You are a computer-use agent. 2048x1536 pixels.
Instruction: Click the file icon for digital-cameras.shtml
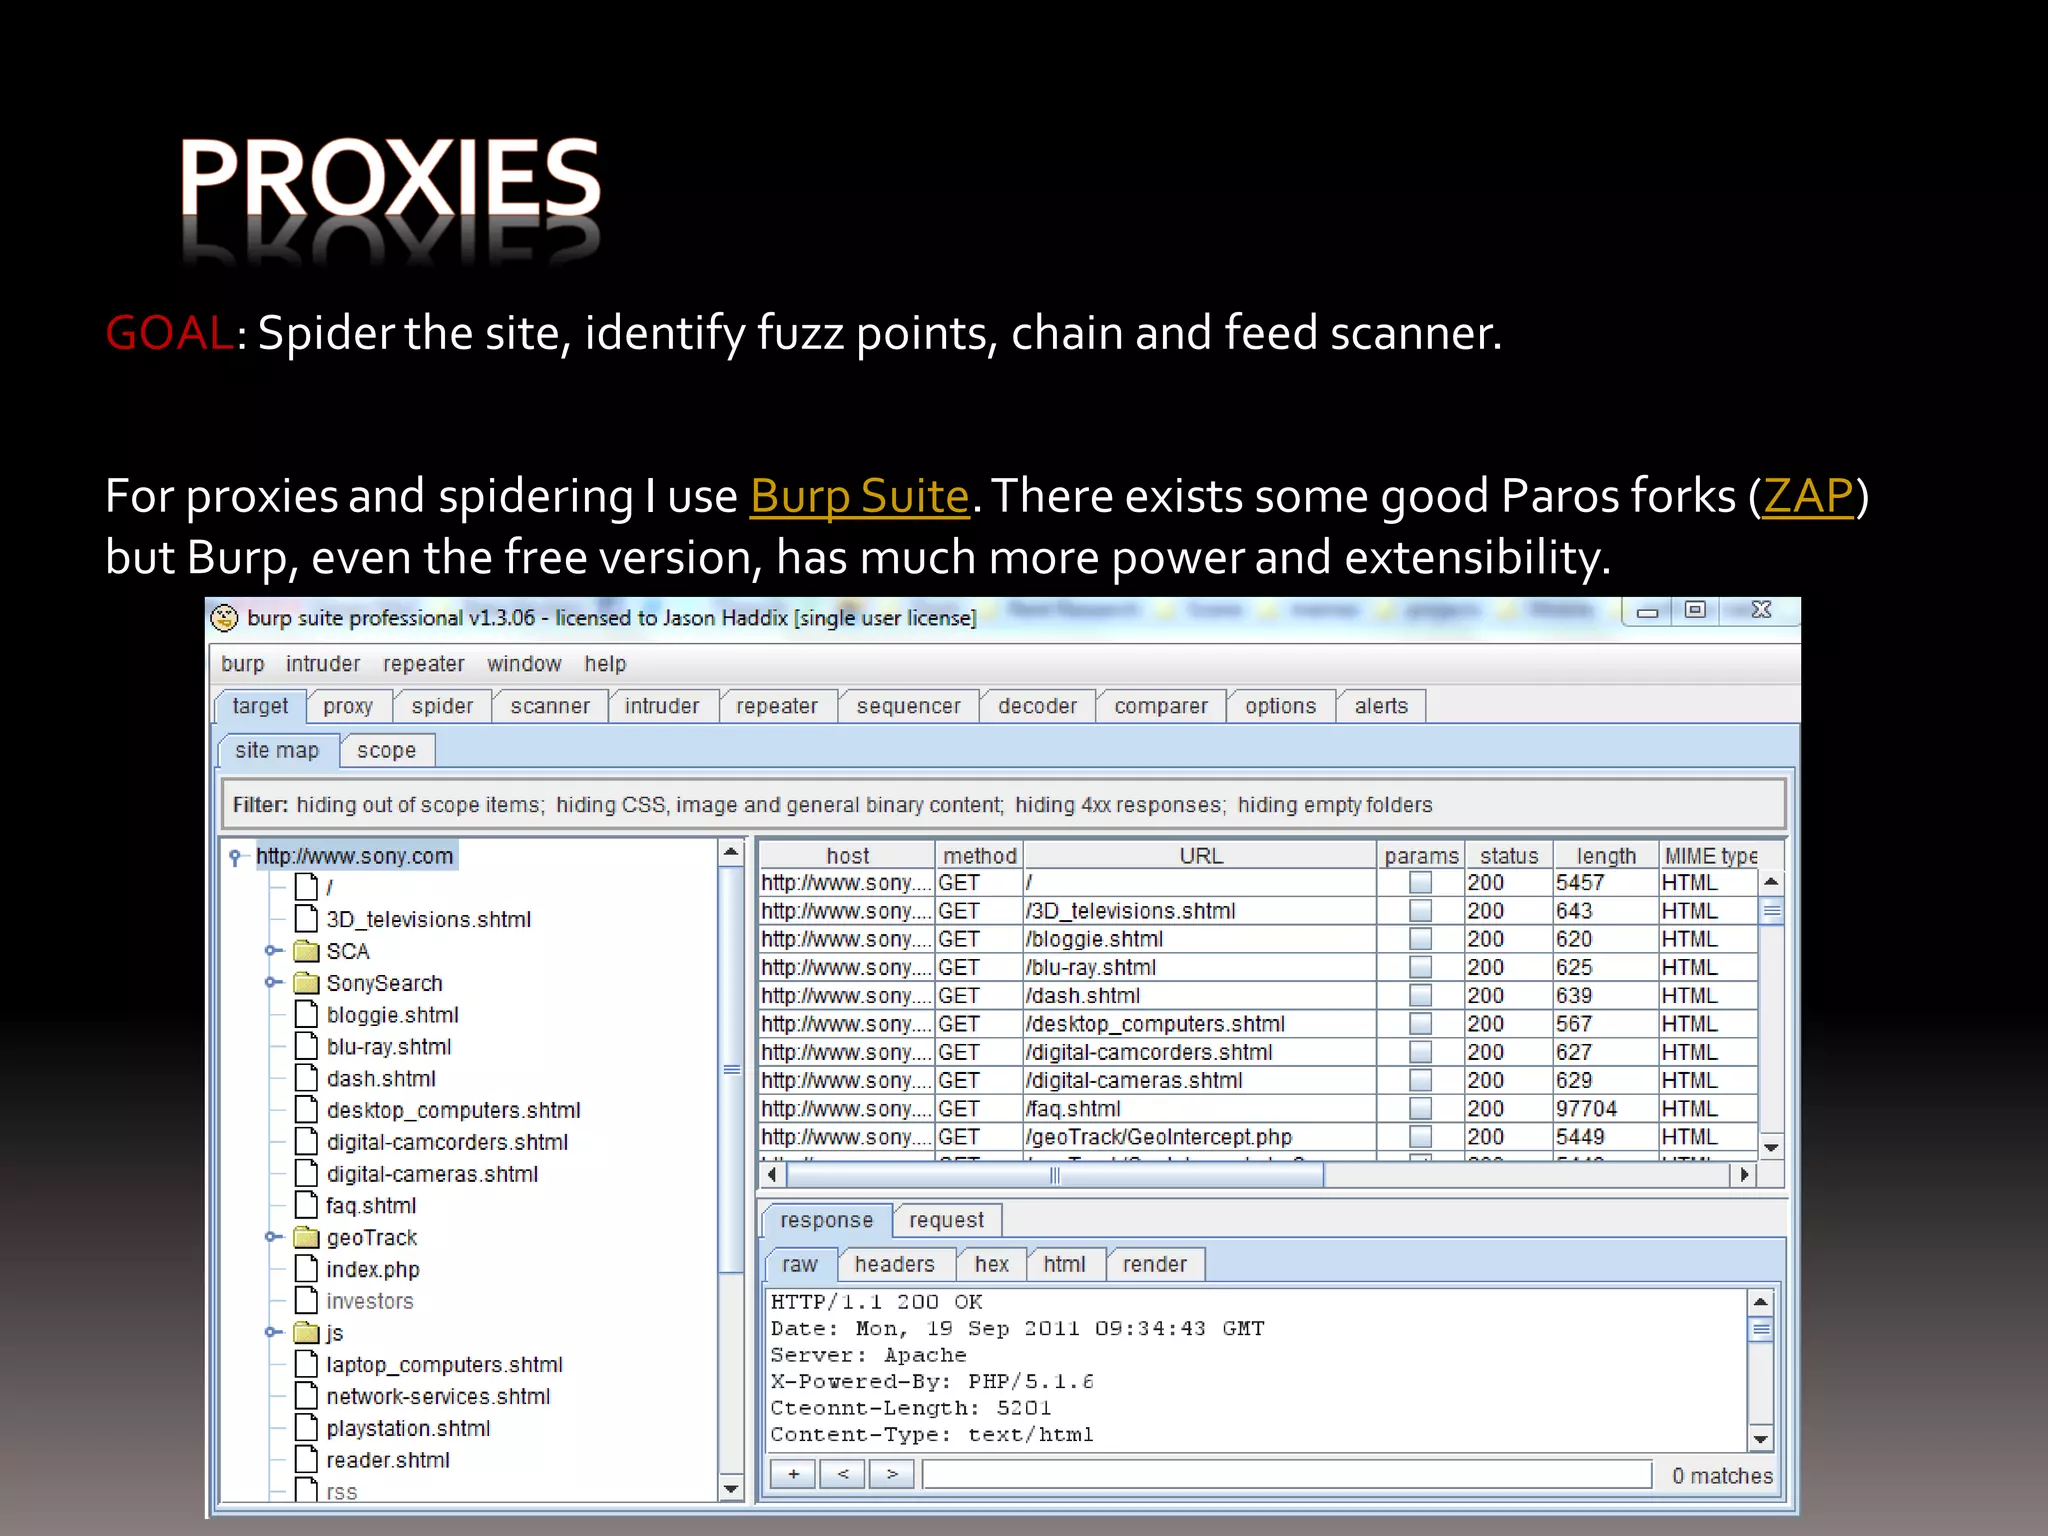(x=306, y=1174)
